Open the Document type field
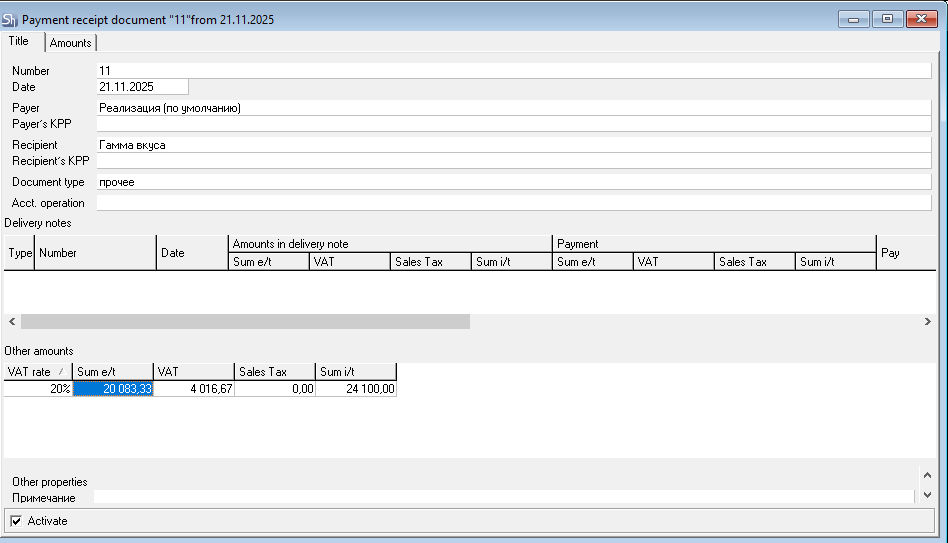 click(513, 182)
